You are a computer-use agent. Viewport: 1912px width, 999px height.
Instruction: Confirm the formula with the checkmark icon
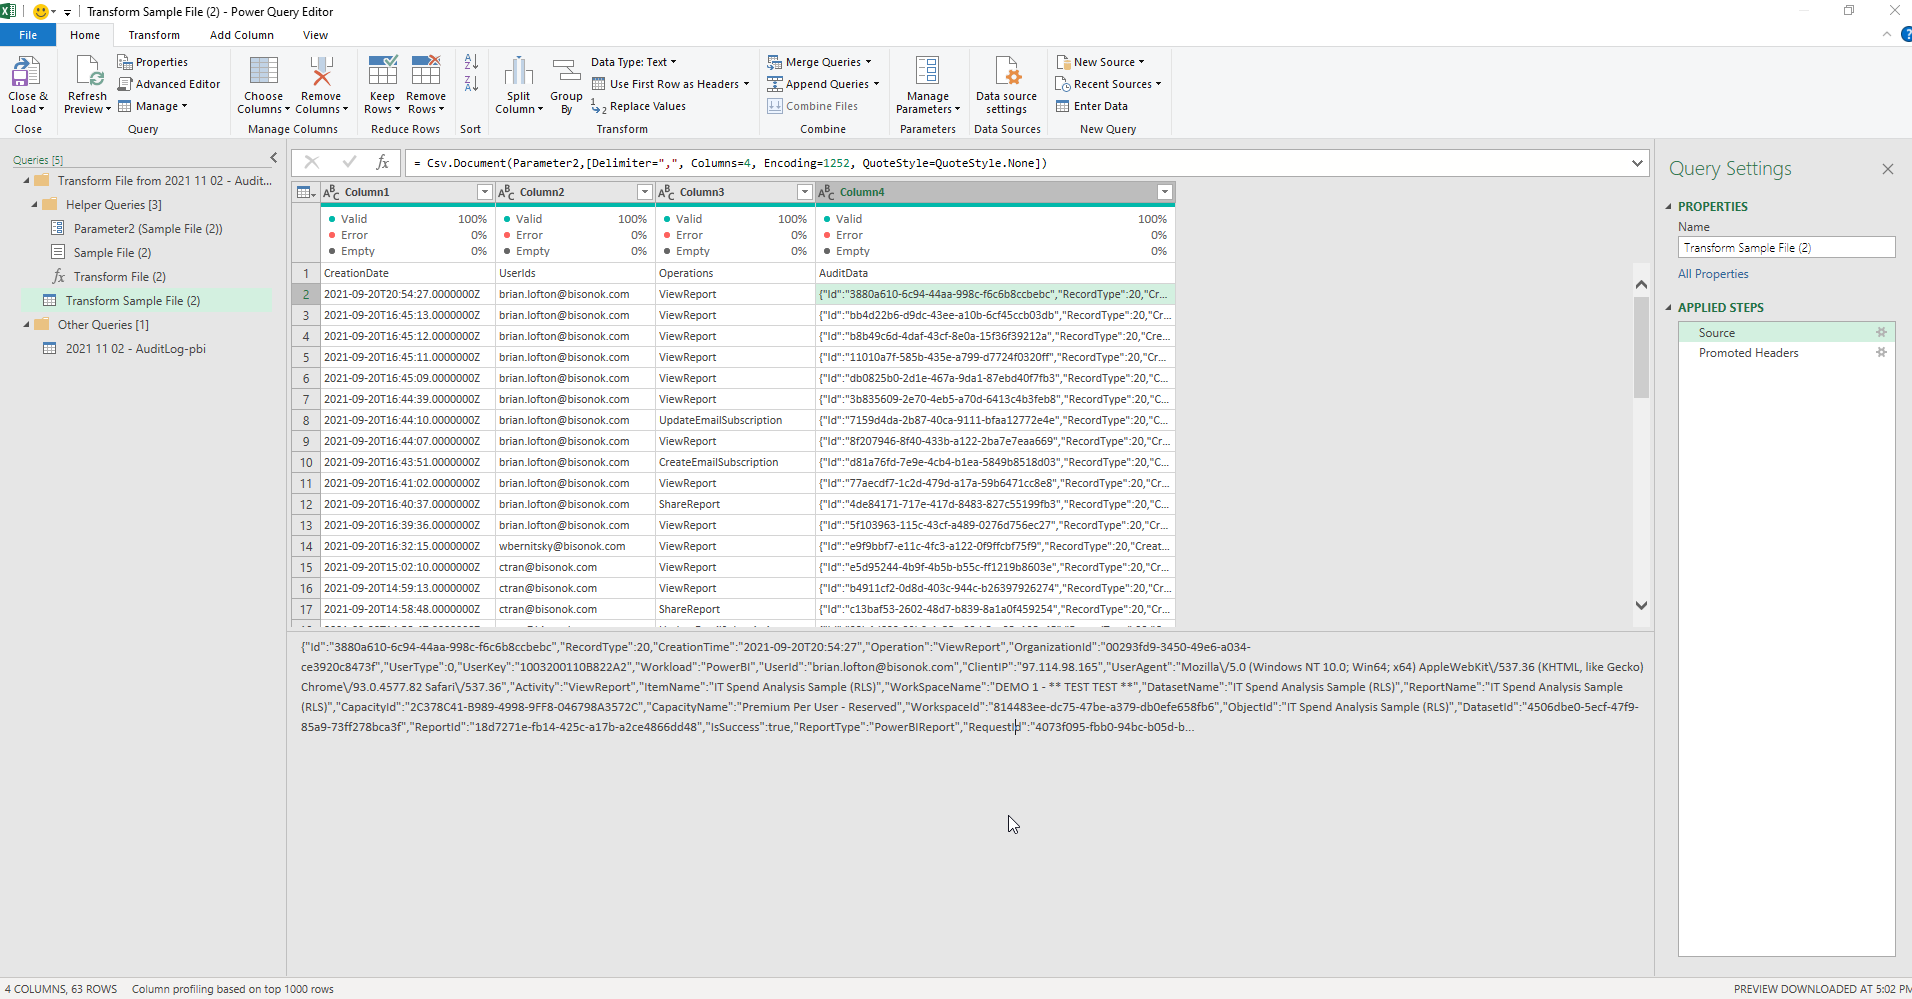(349, 162)
